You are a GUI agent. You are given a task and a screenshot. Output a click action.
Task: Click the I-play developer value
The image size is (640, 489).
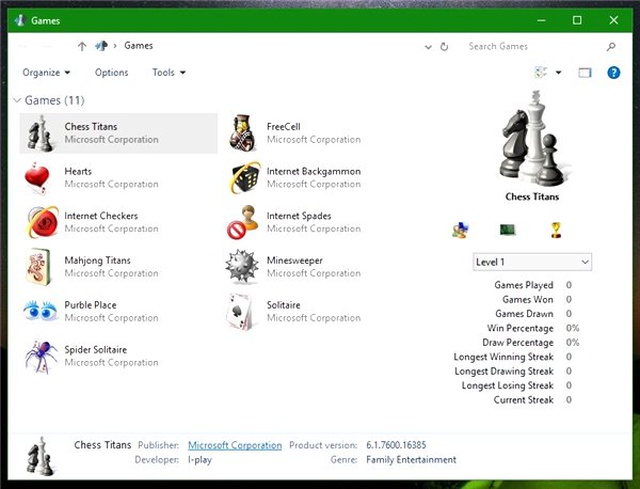pos(200,460)
